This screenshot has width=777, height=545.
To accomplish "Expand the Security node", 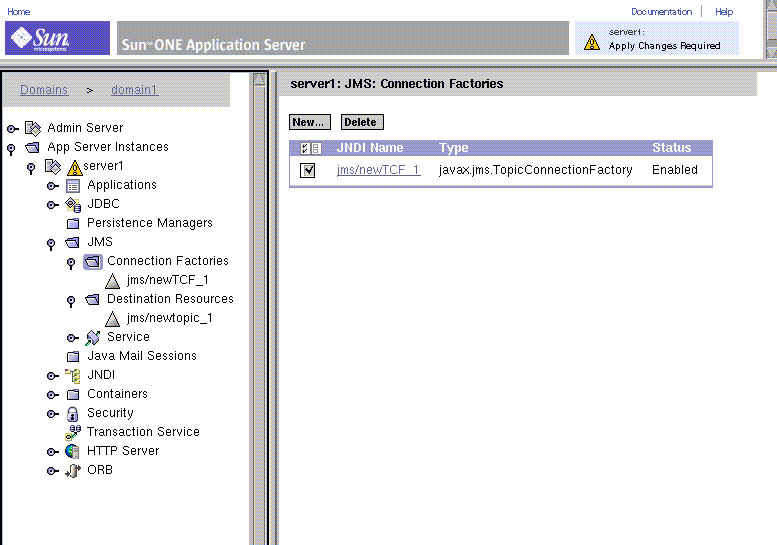I will [x=53, y=414].
